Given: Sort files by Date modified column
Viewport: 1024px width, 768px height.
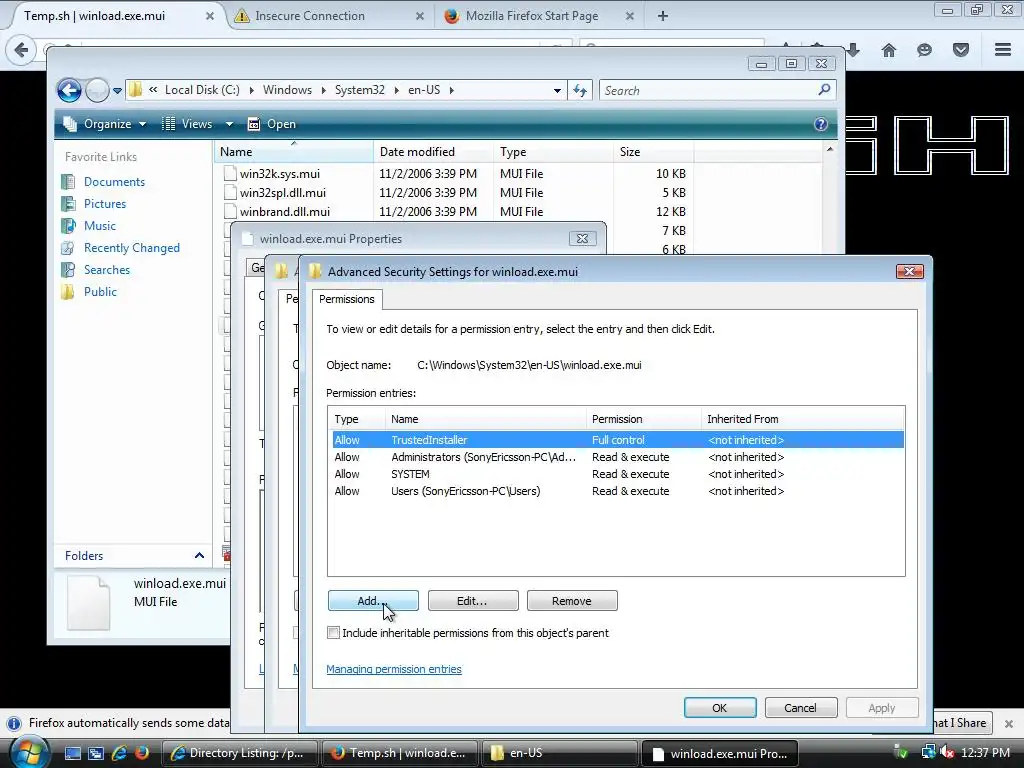Looking at the screenshot, I should tap(433, 152).
